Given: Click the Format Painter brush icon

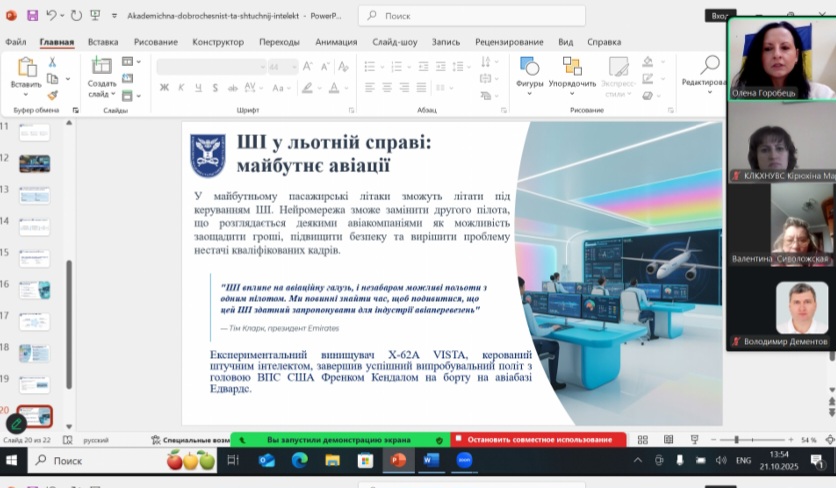Looking at the screenshot, I should tap(52, 95).
